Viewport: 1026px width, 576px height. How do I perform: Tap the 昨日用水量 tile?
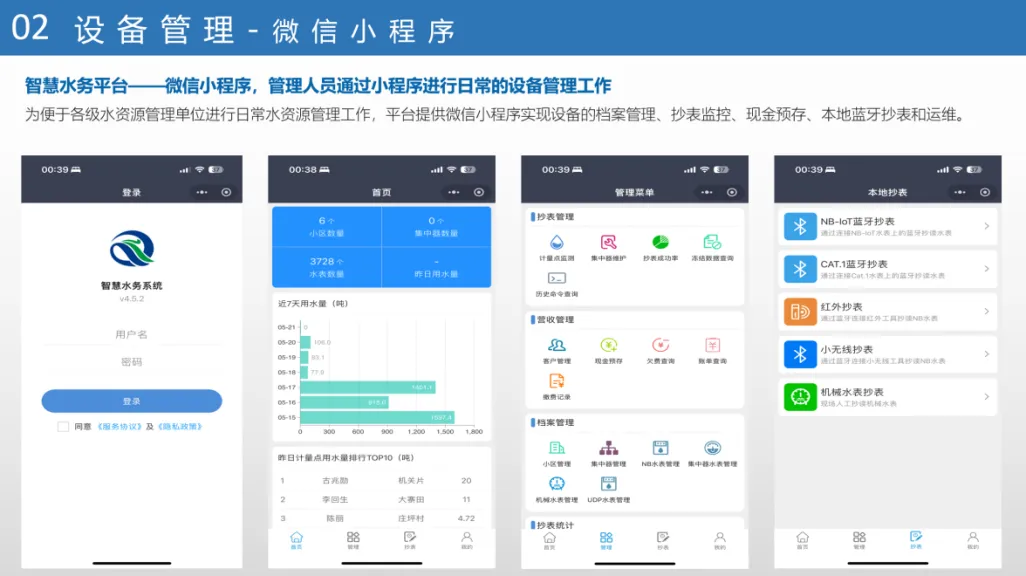[x=436, y=267]
